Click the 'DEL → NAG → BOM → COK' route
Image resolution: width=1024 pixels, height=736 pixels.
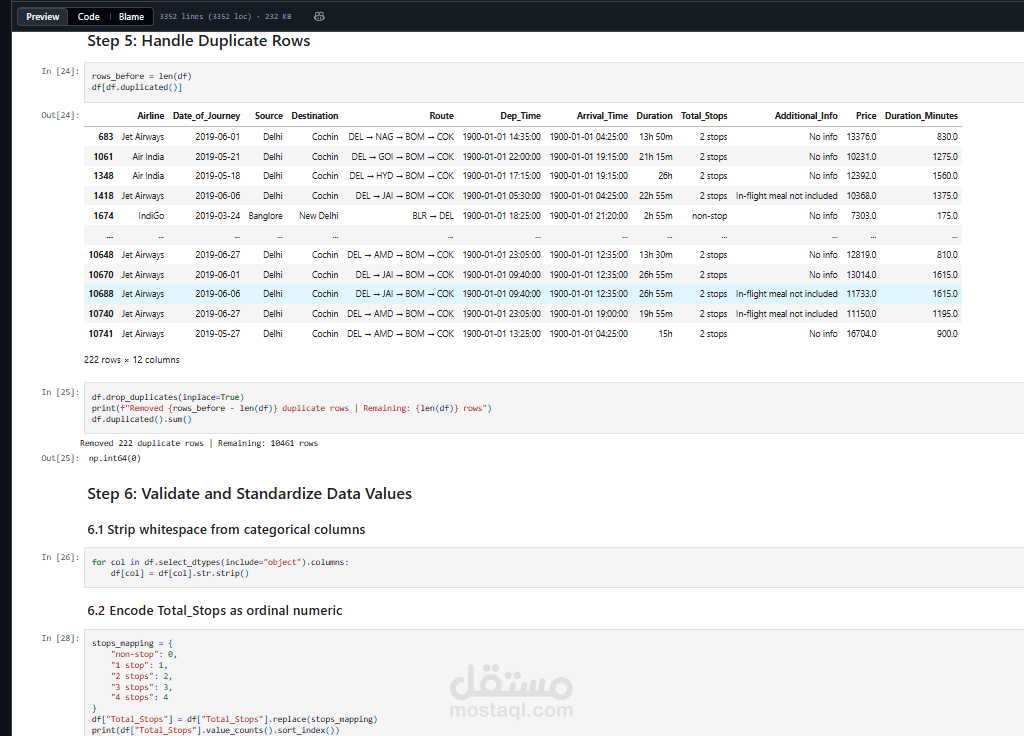pyautogui.click(x=401, y=137)
